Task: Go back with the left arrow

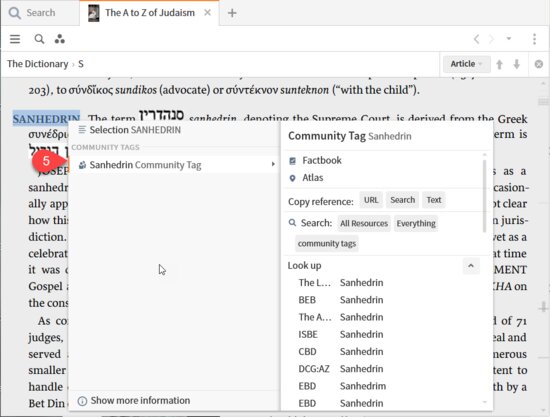Action: tap(476, 39)
